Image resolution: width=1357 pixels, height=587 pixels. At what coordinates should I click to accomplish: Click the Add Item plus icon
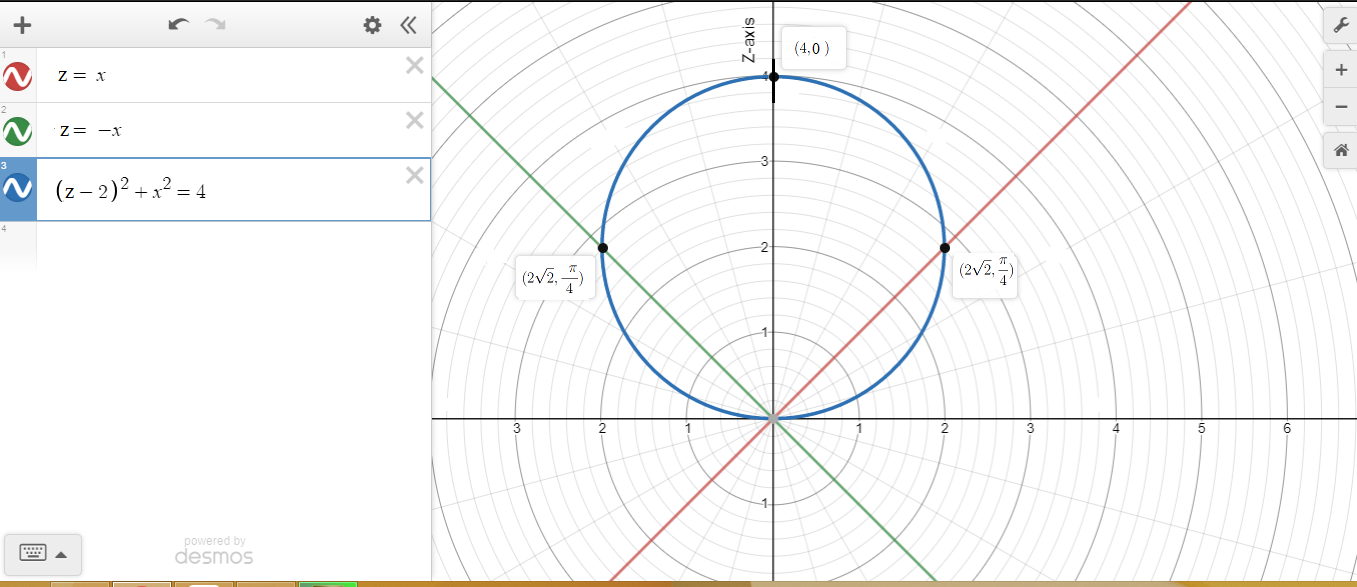[x=22, y=25]
